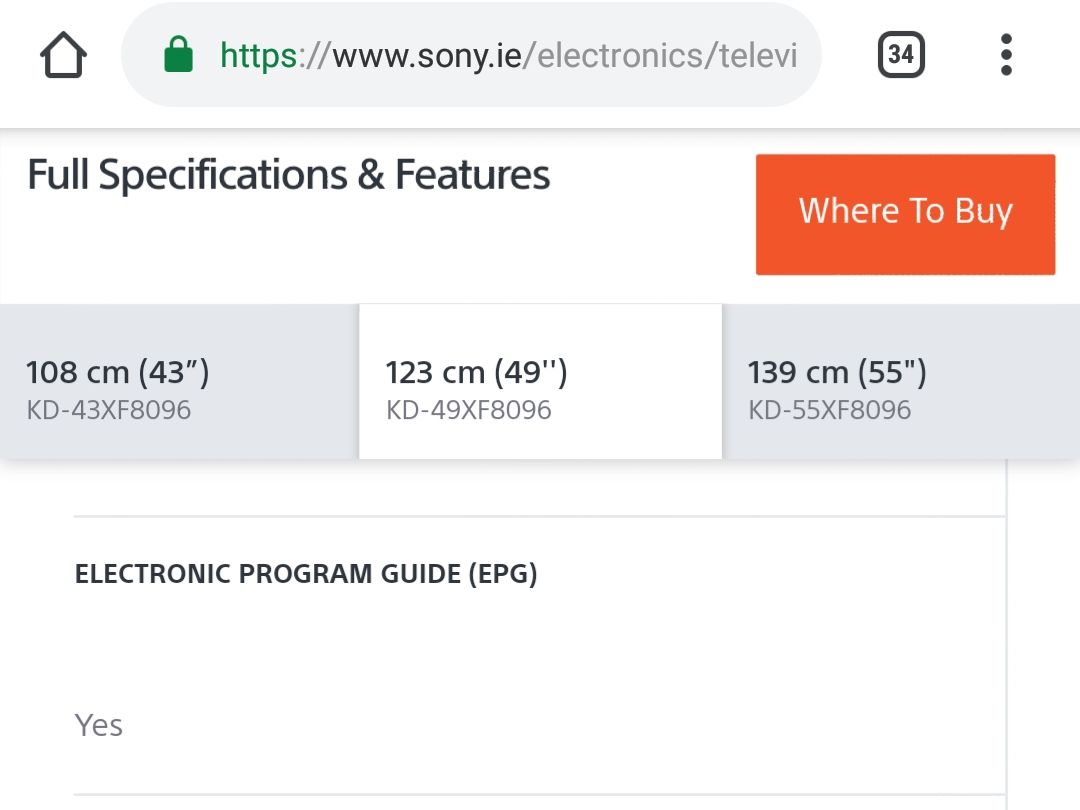Click the "139 cm (55")" size label

(x=837, y=373)
